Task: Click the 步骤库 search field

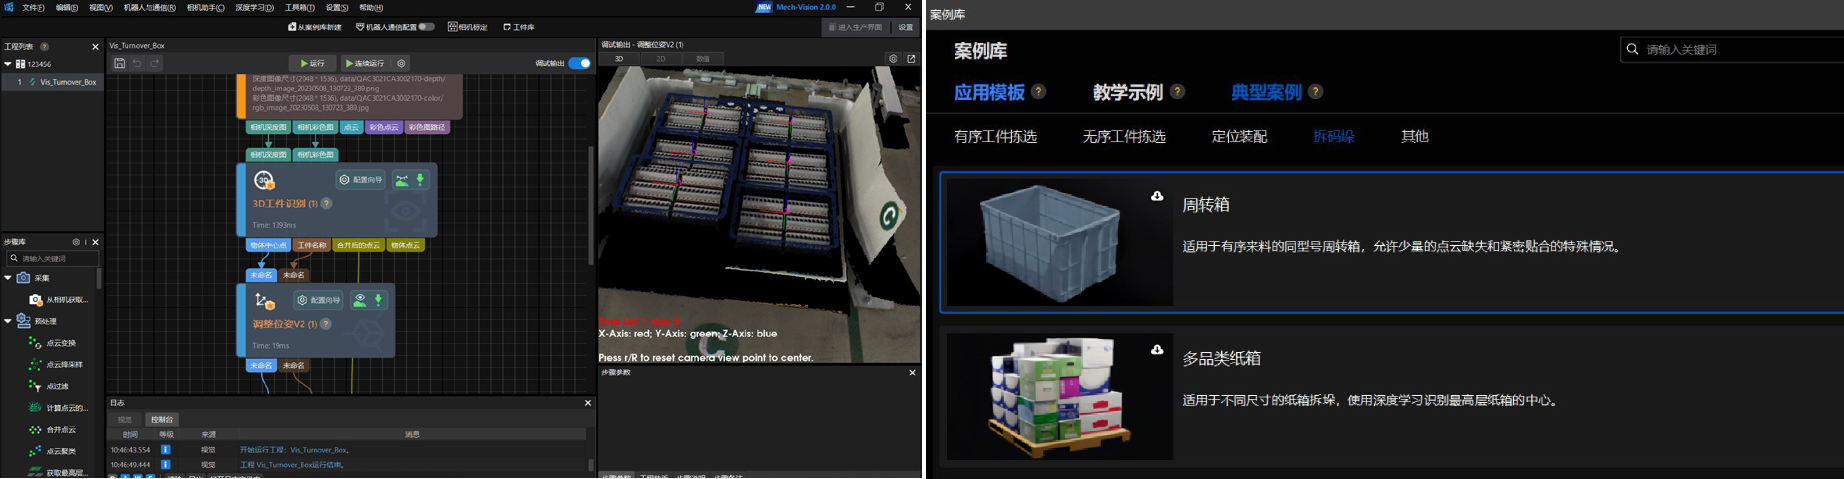Action: click(x=53, y=258)
